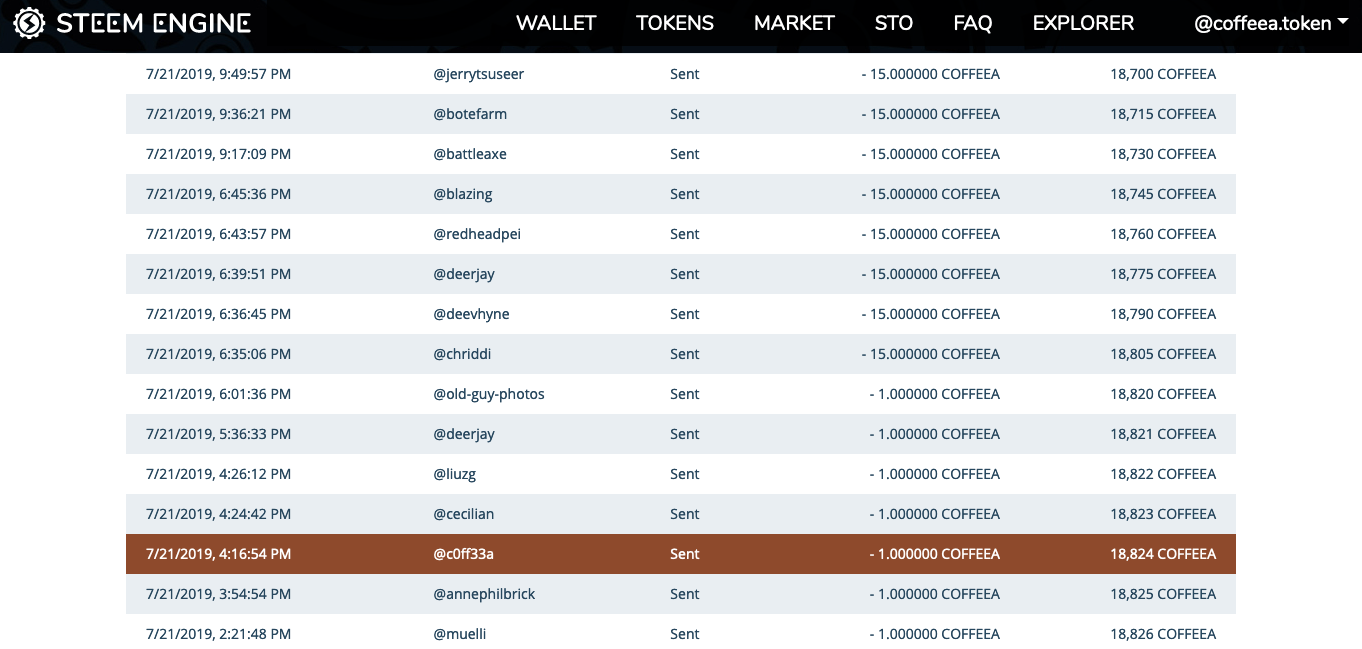Viewport: 1362px width, 649px height.
Task: Click balance 18,825 COFFEEA
Action: point(1163,594)
